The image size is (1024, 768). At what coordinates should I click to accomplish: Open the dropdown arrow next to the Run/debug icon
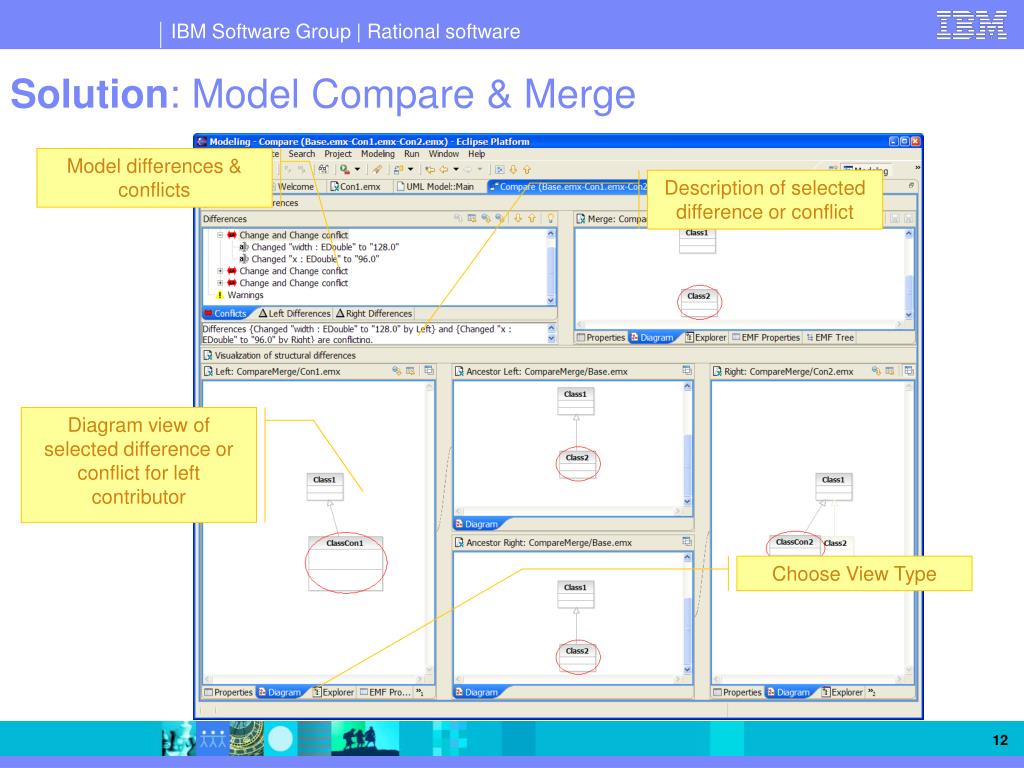point(357,170)
